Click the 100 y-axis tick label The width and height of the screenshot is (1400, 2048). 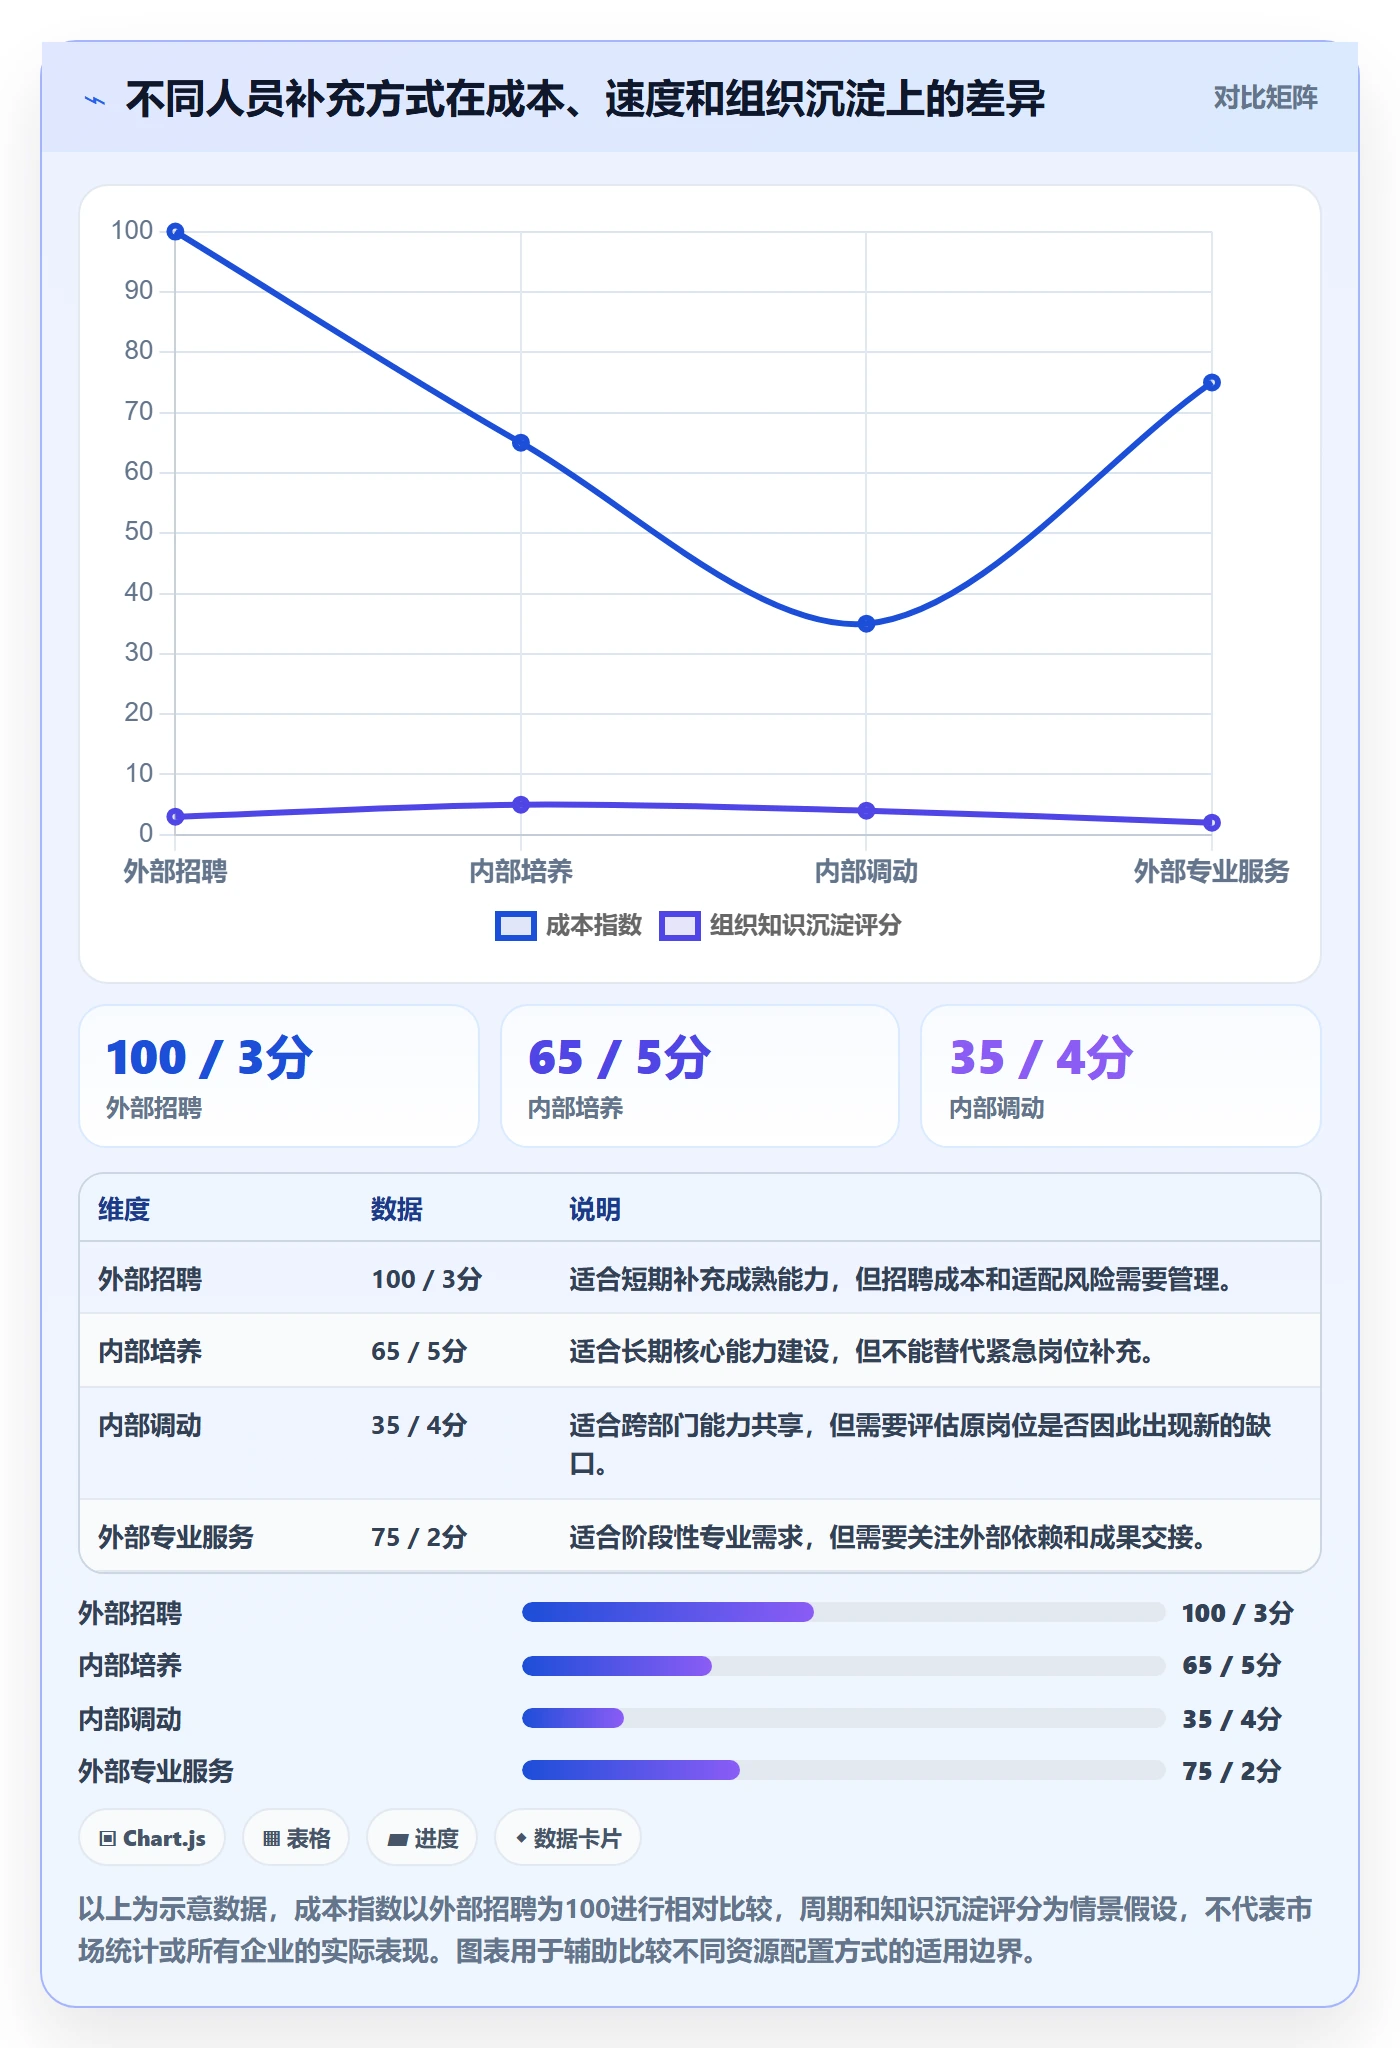132,231
